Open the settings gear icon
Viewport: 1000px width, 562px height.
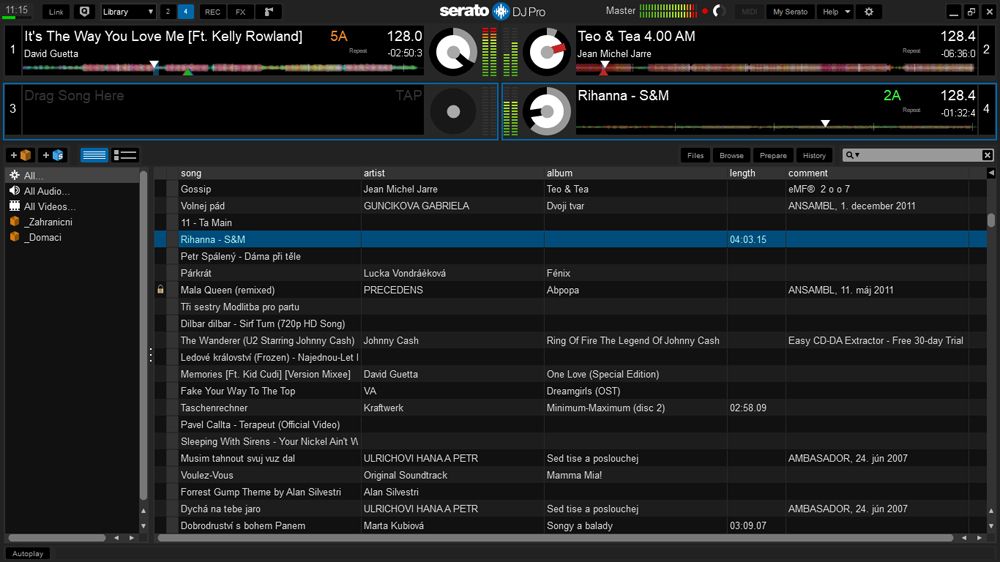coord(868,12)
